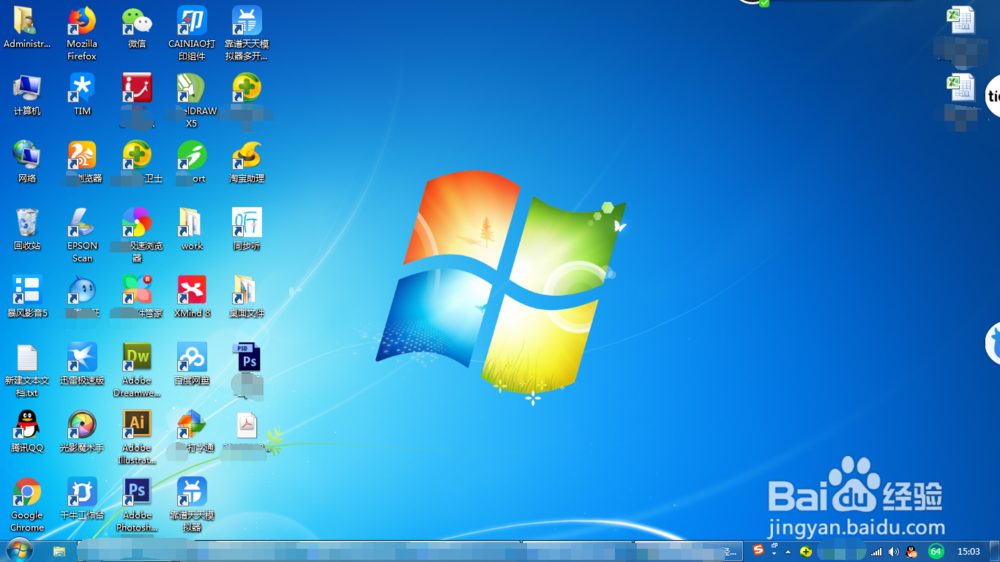Open 千牛工作台 shortcut
This screenshot has height=562, width=1000.
point(82,499)
